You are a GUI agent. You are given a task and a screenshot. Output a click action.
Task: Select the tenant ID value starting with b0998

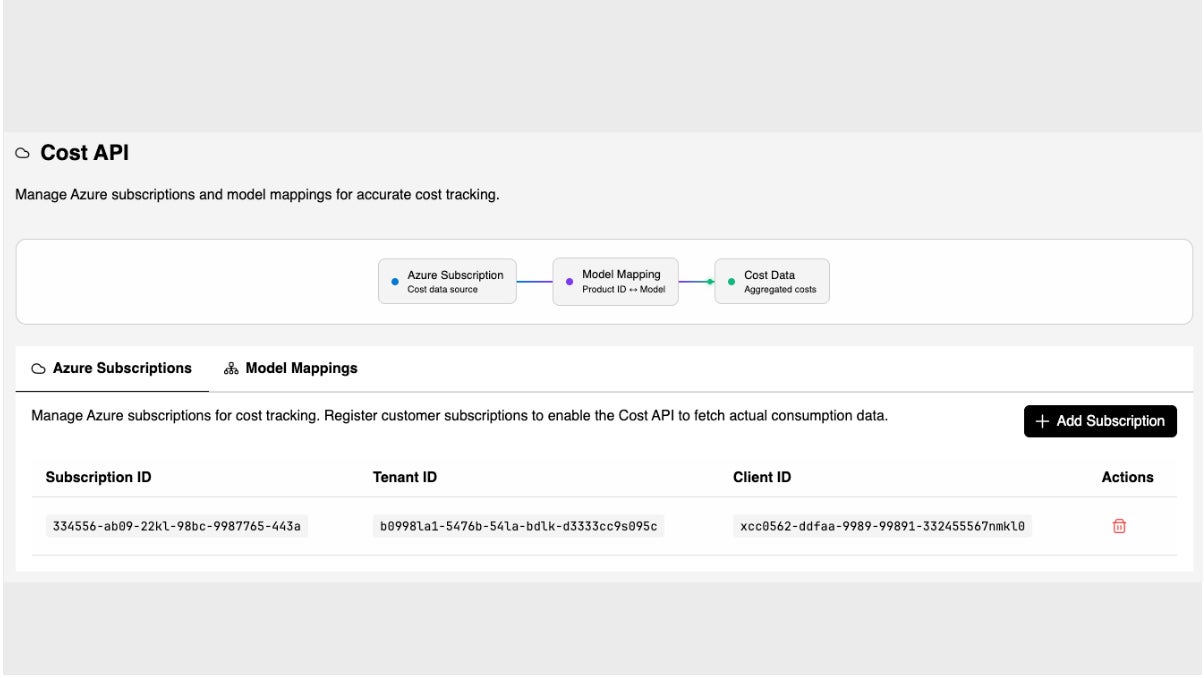click(x=517, y=526)
